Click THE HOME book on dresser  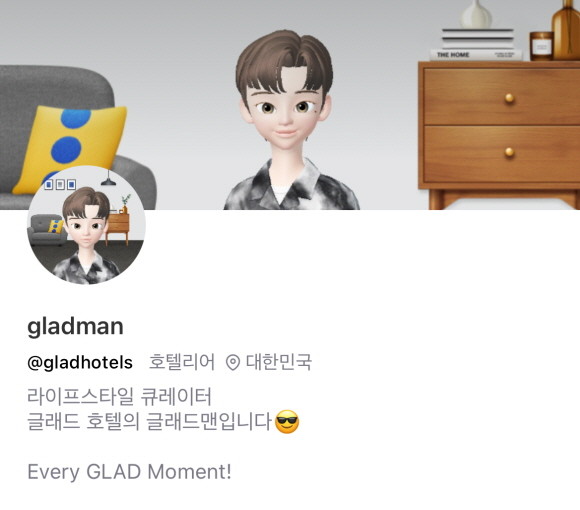[476, 55]
